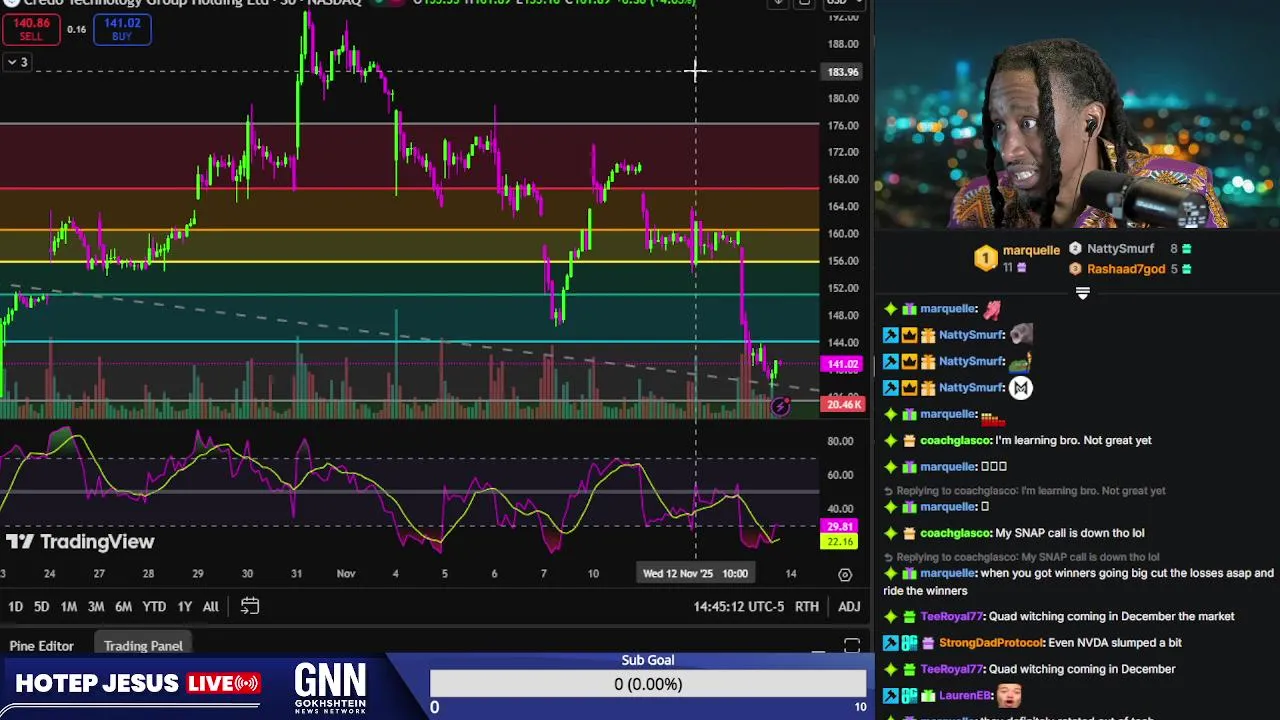Select the 1D time range
The width and height of the screenshot is (1280, 720).
click(x=16, y=607)
